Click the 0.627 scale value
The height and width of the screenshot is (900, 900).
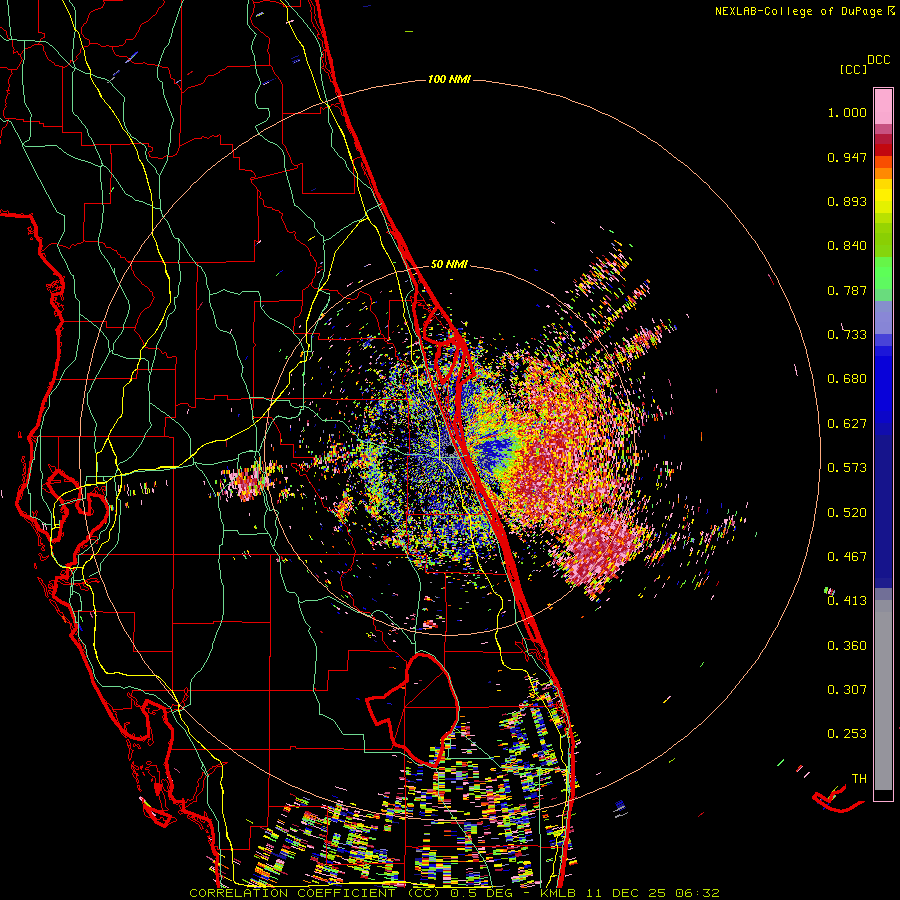point(847,424)
